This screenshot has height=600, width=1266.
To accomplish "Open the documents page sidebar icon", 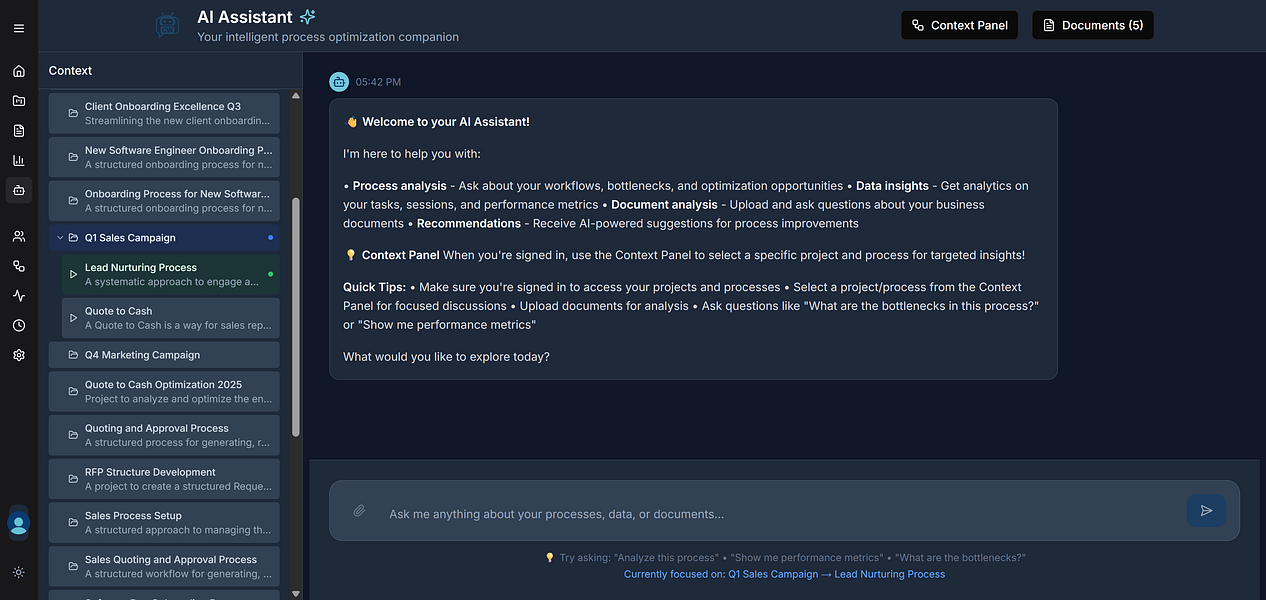I will click(x=18, y=130).
